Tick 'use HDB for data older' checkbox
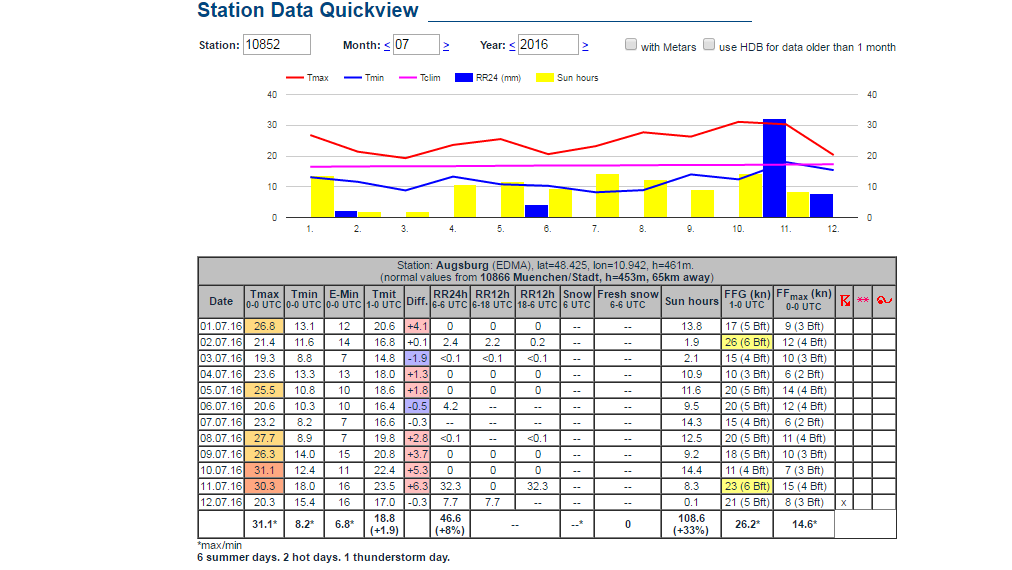The image size is (1012, 570). 709,45
